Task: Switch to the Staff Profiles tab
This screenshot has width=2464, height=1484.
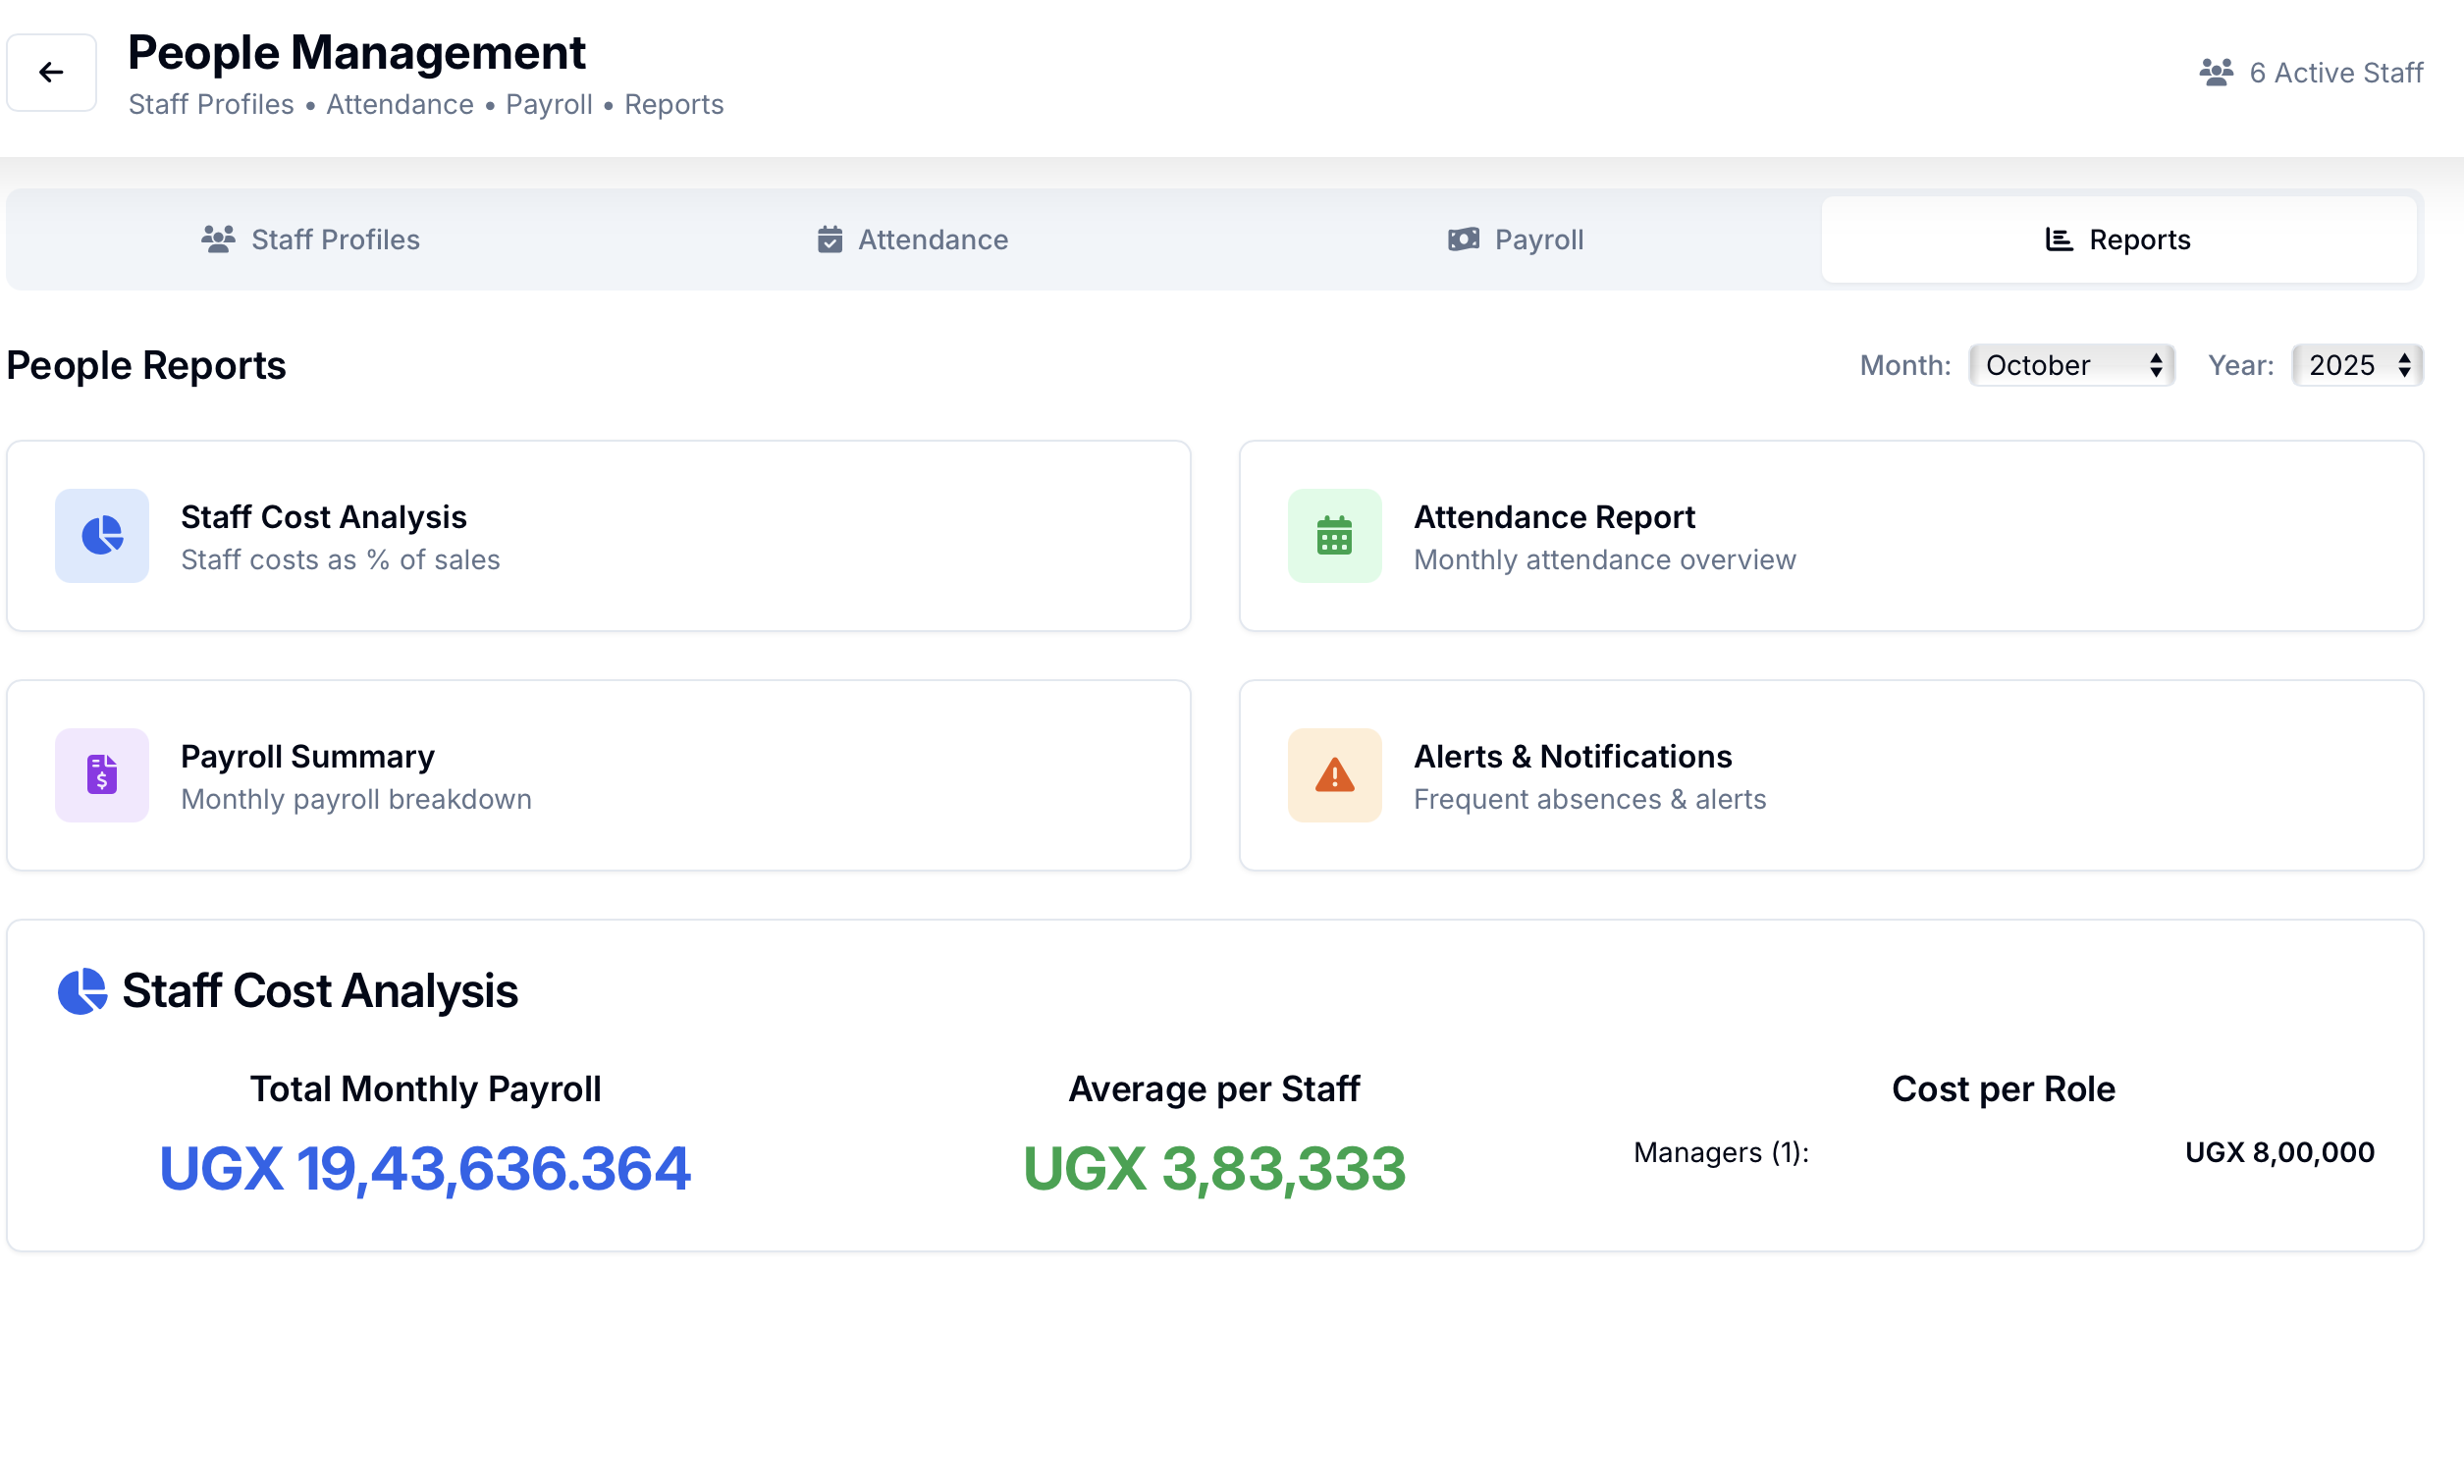Action: pyautogui.click(x=311, y=240)
